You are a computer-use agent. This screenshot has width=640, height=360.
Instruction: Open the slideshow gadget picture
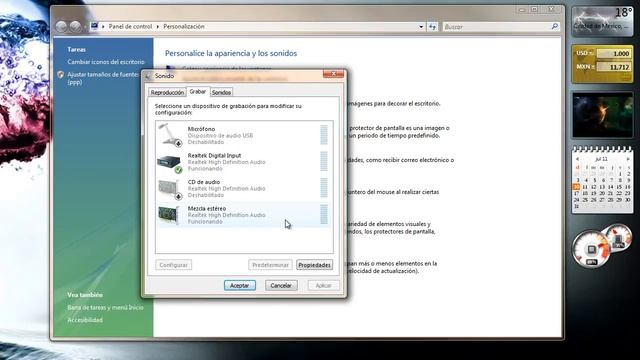(x=602, y=115)
